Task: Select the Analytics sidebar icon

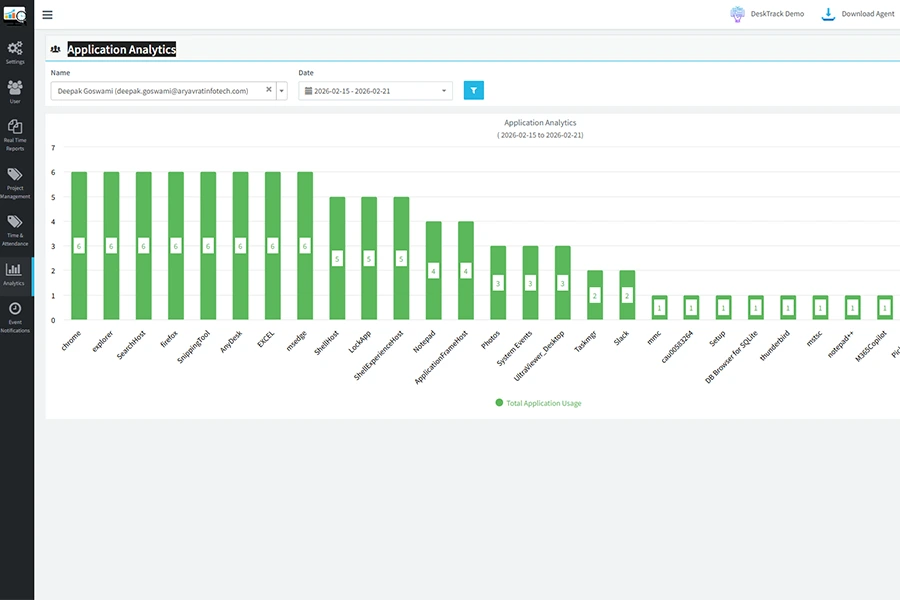Action: point(15,272)
